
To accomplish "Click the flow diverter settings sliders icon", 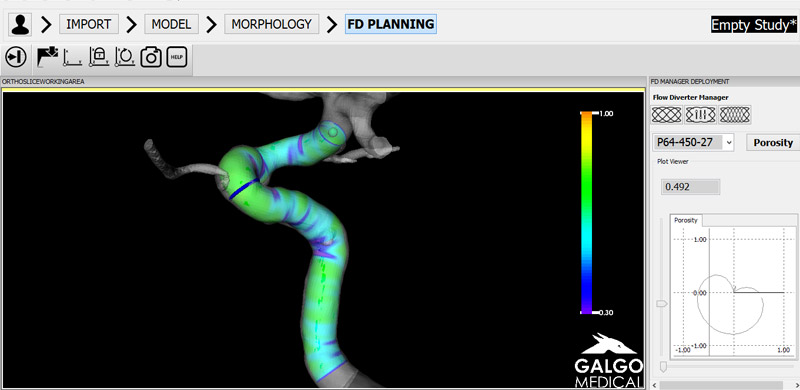I will click(701, 115).
